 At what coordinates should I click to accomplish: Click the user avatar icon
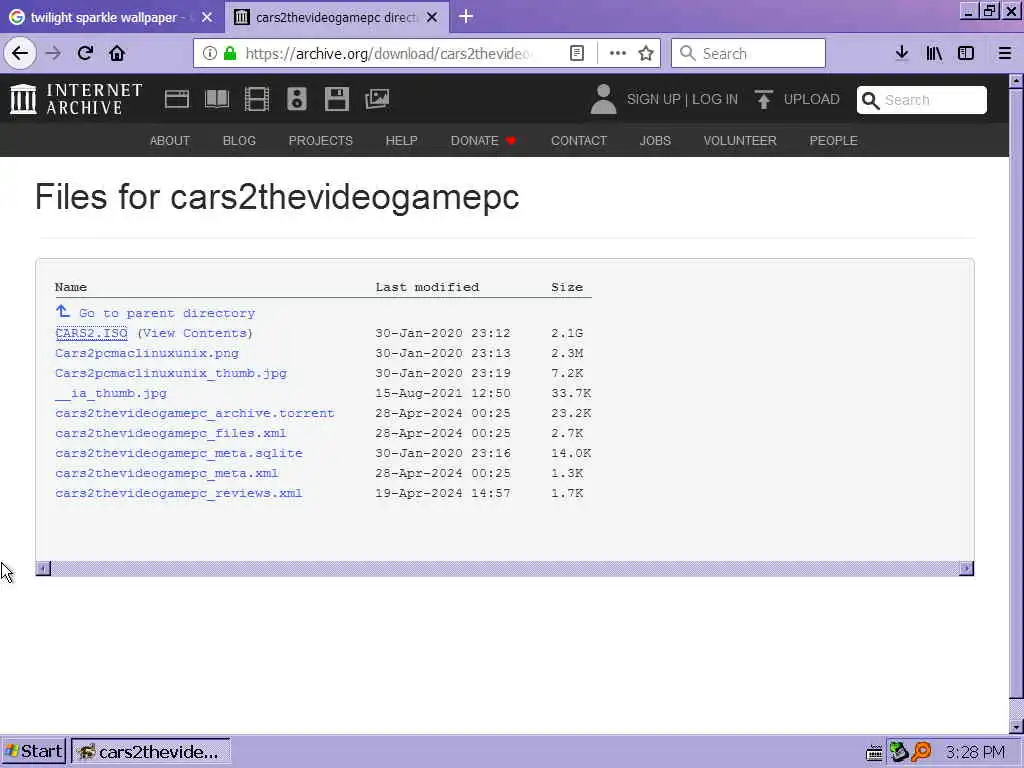[603, 99]
